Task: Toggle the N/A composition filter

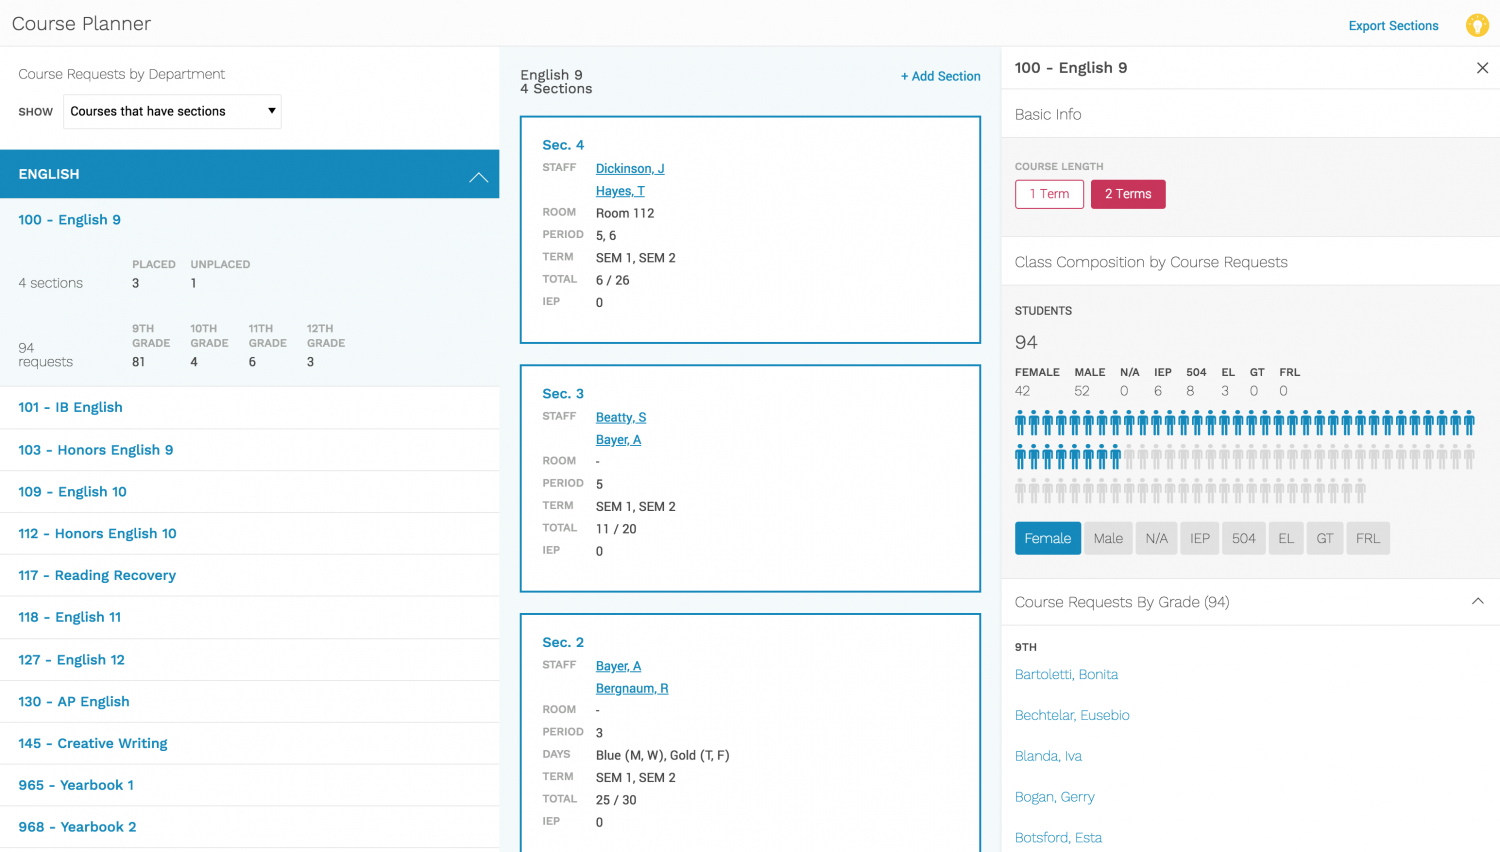Action: click(1156, 538)
